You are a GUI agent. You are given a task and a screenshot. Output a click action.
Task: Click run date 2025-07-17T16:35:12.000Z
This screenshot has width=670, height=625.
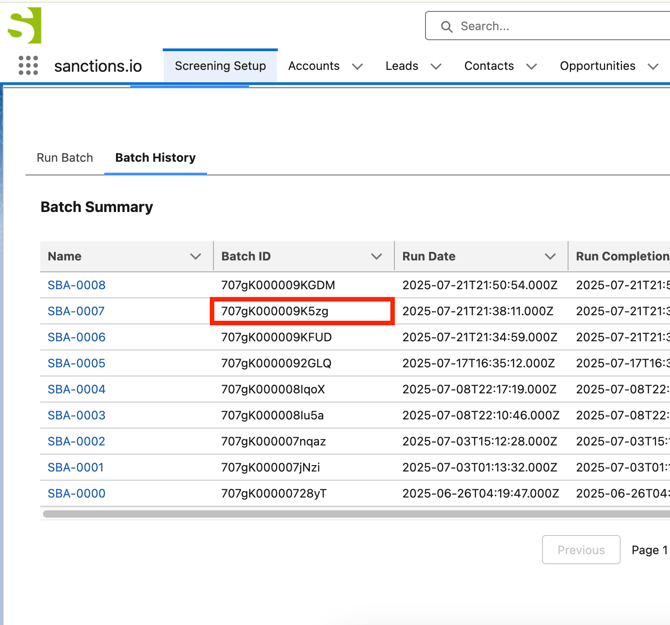(x=479, y=363)
